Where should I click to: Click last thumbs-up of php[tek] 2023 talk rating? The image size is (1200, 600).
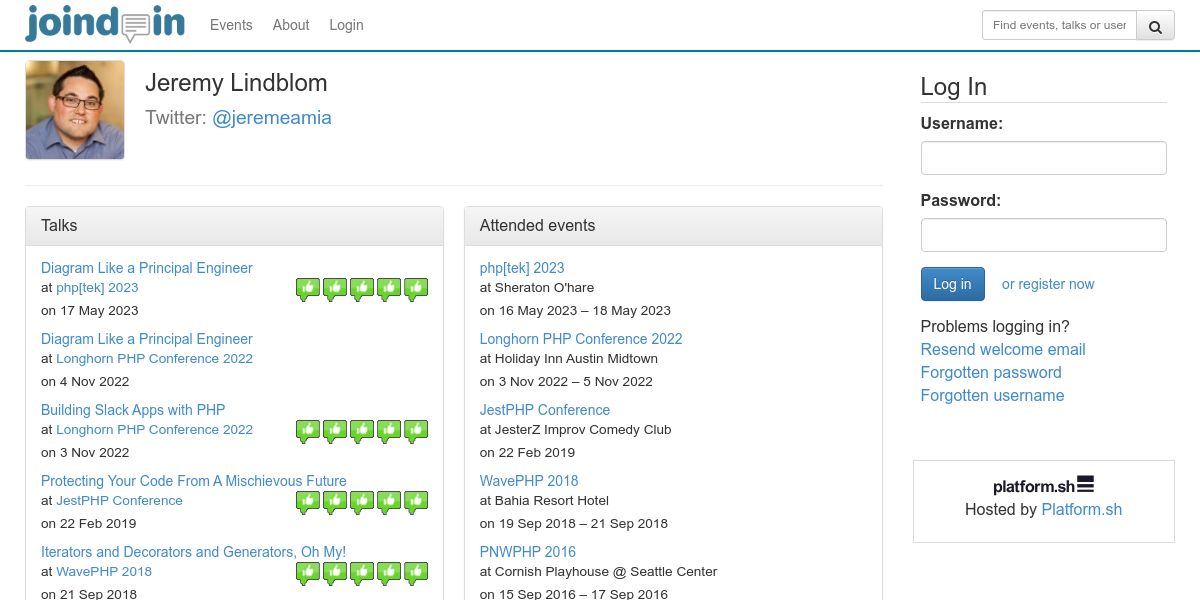click(x=416, y=289)
